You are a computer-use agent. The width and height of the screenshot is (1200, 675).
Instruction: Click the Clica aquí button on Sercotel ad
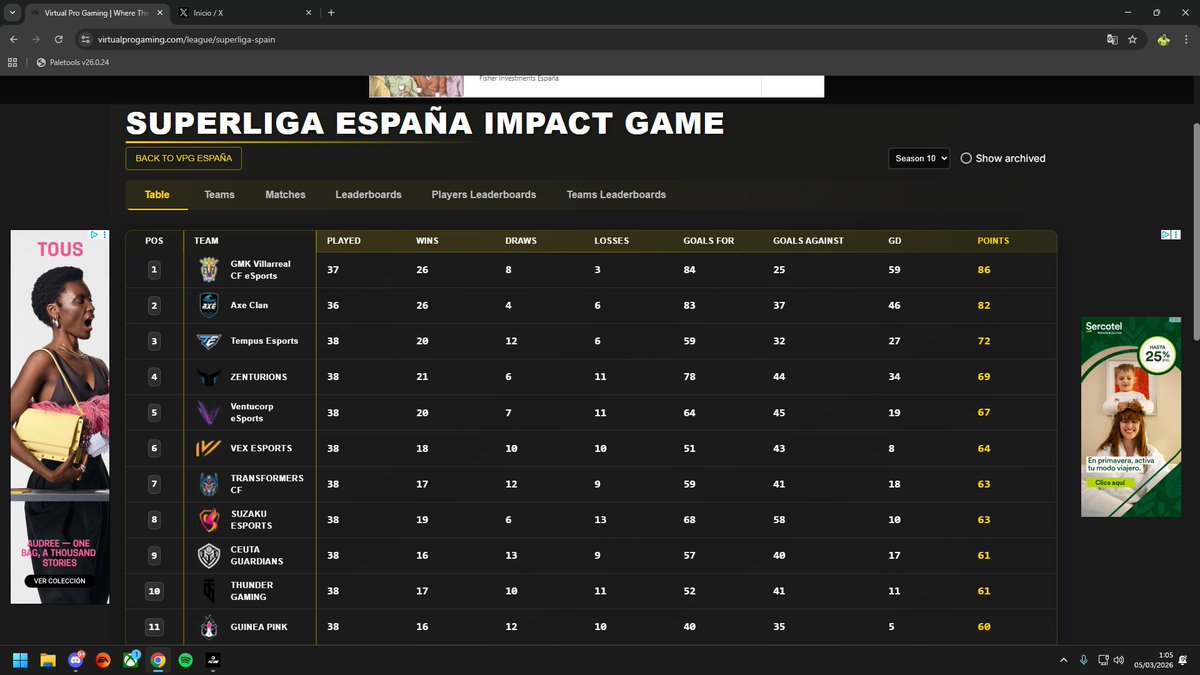pyautogui.click(x=1110, y=482)
